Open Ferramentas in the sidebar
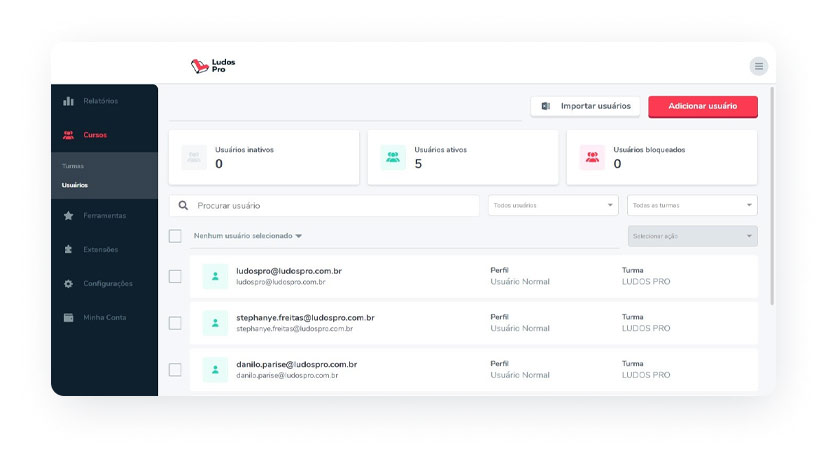 pos(104,215)
